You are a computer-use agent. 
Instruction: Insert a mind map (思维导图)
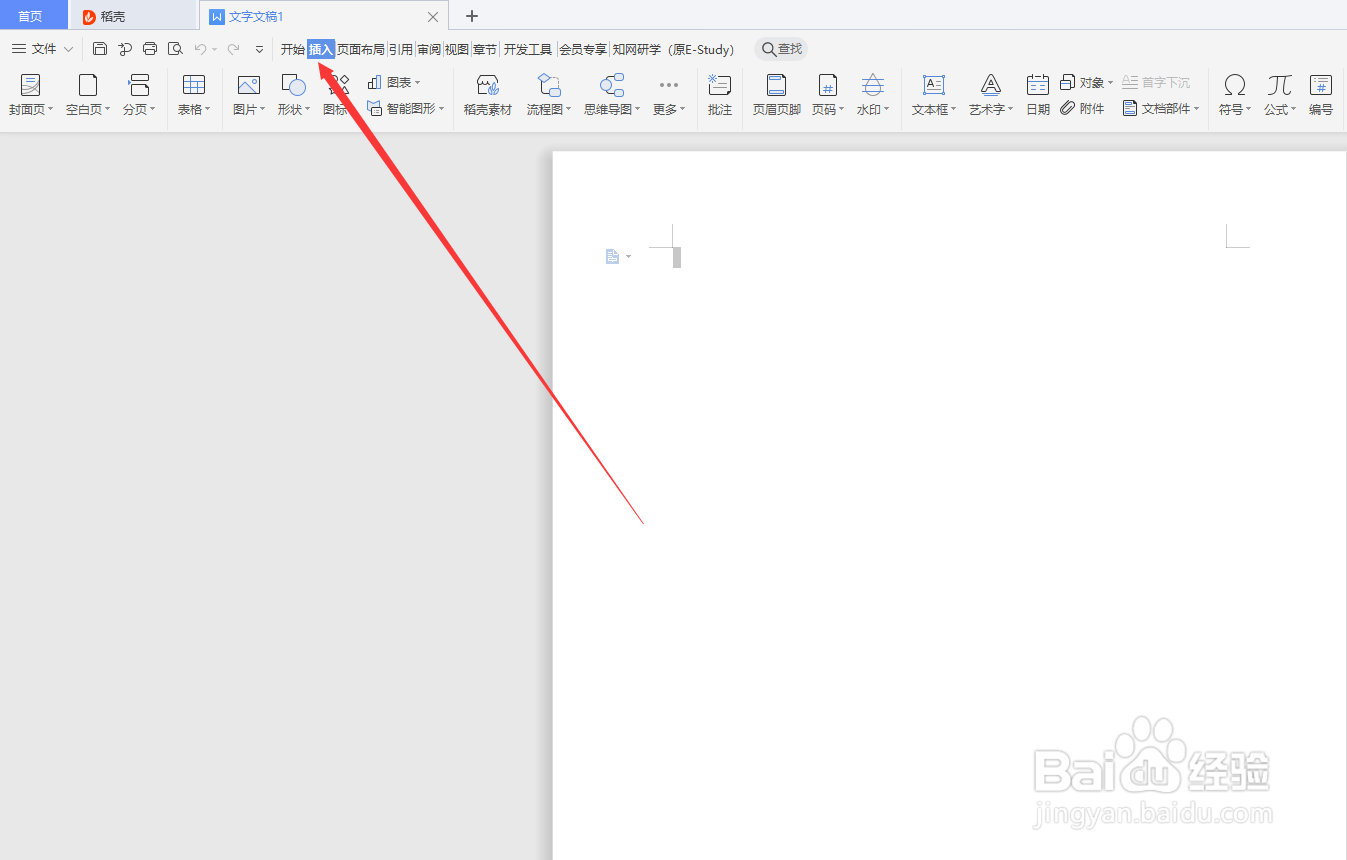click(612, 95)
